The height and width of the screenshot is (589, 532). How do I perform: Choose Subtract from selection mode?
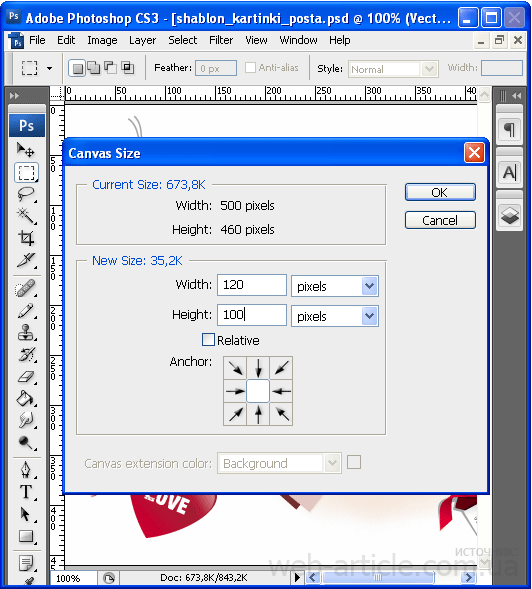tap(110, 68)
